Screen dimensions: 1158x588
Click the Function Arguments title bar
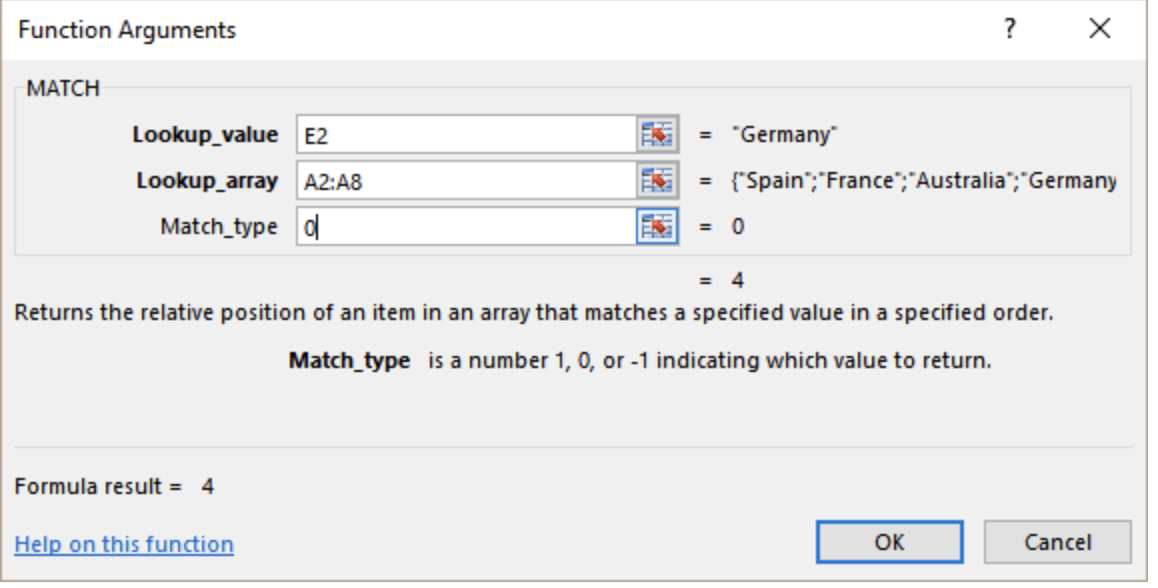(400, 25)
